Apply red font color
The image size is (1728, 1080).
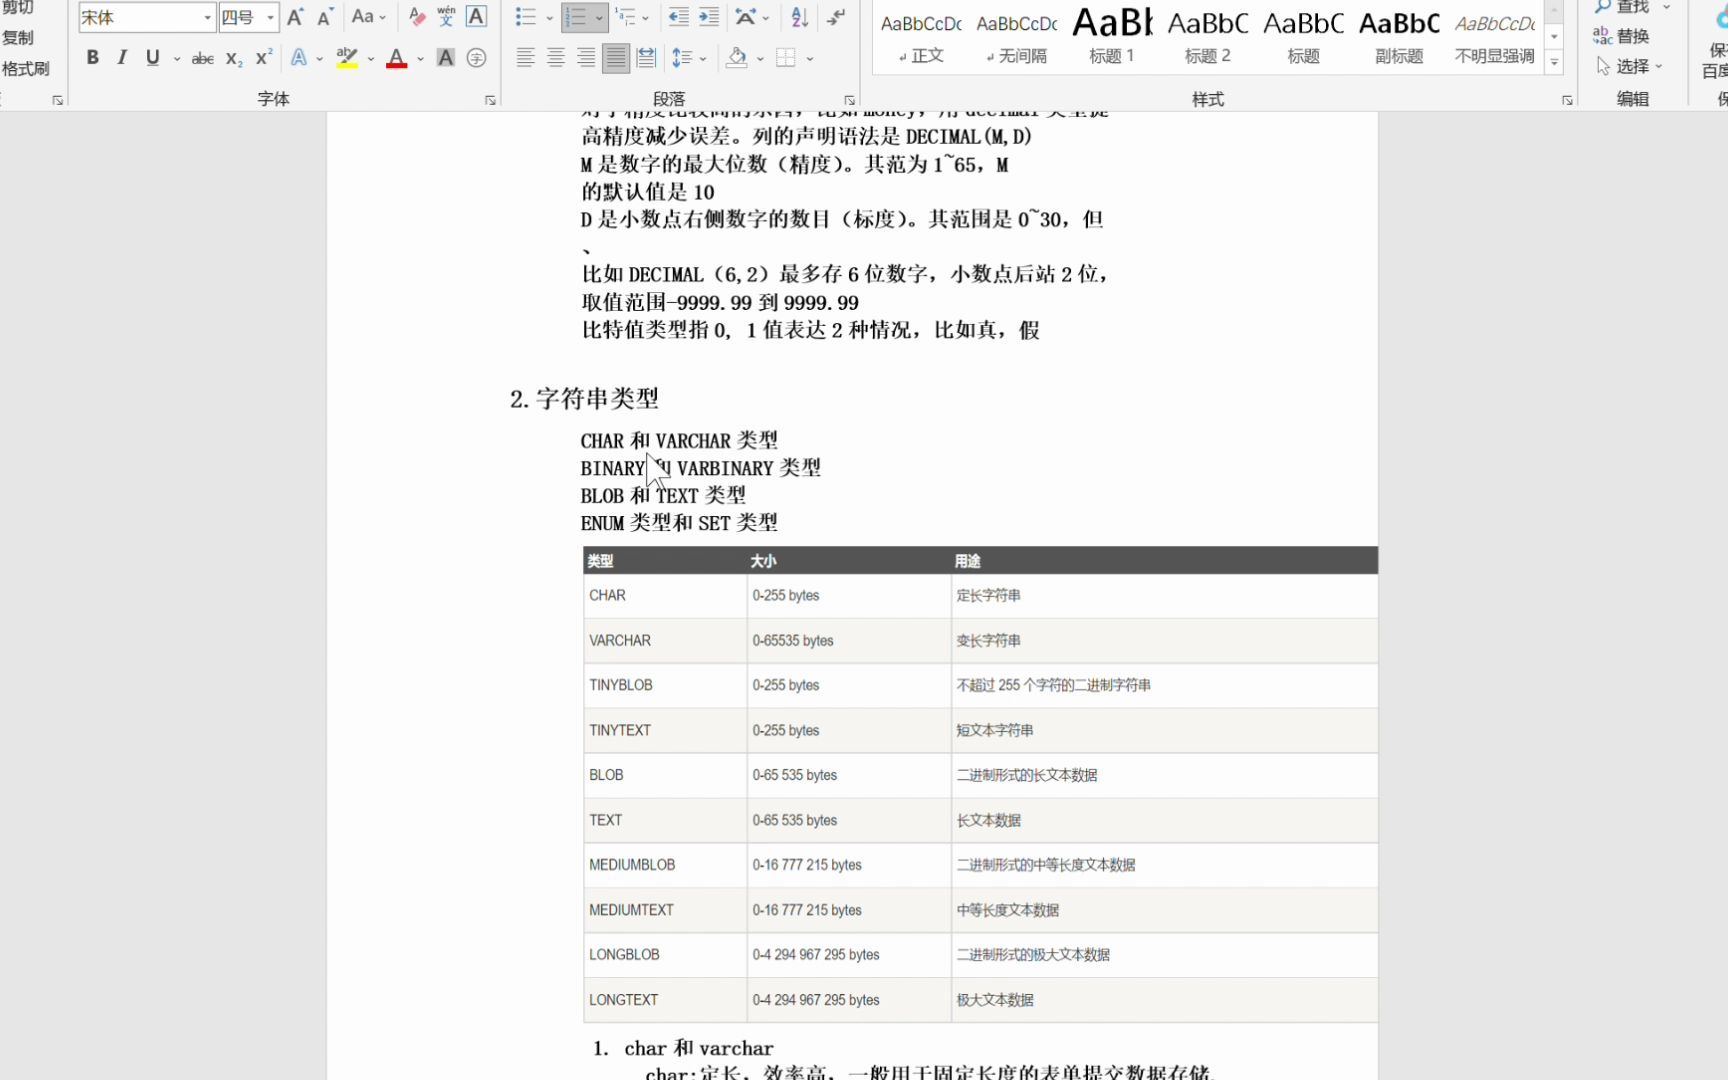[x=397, y=58]
